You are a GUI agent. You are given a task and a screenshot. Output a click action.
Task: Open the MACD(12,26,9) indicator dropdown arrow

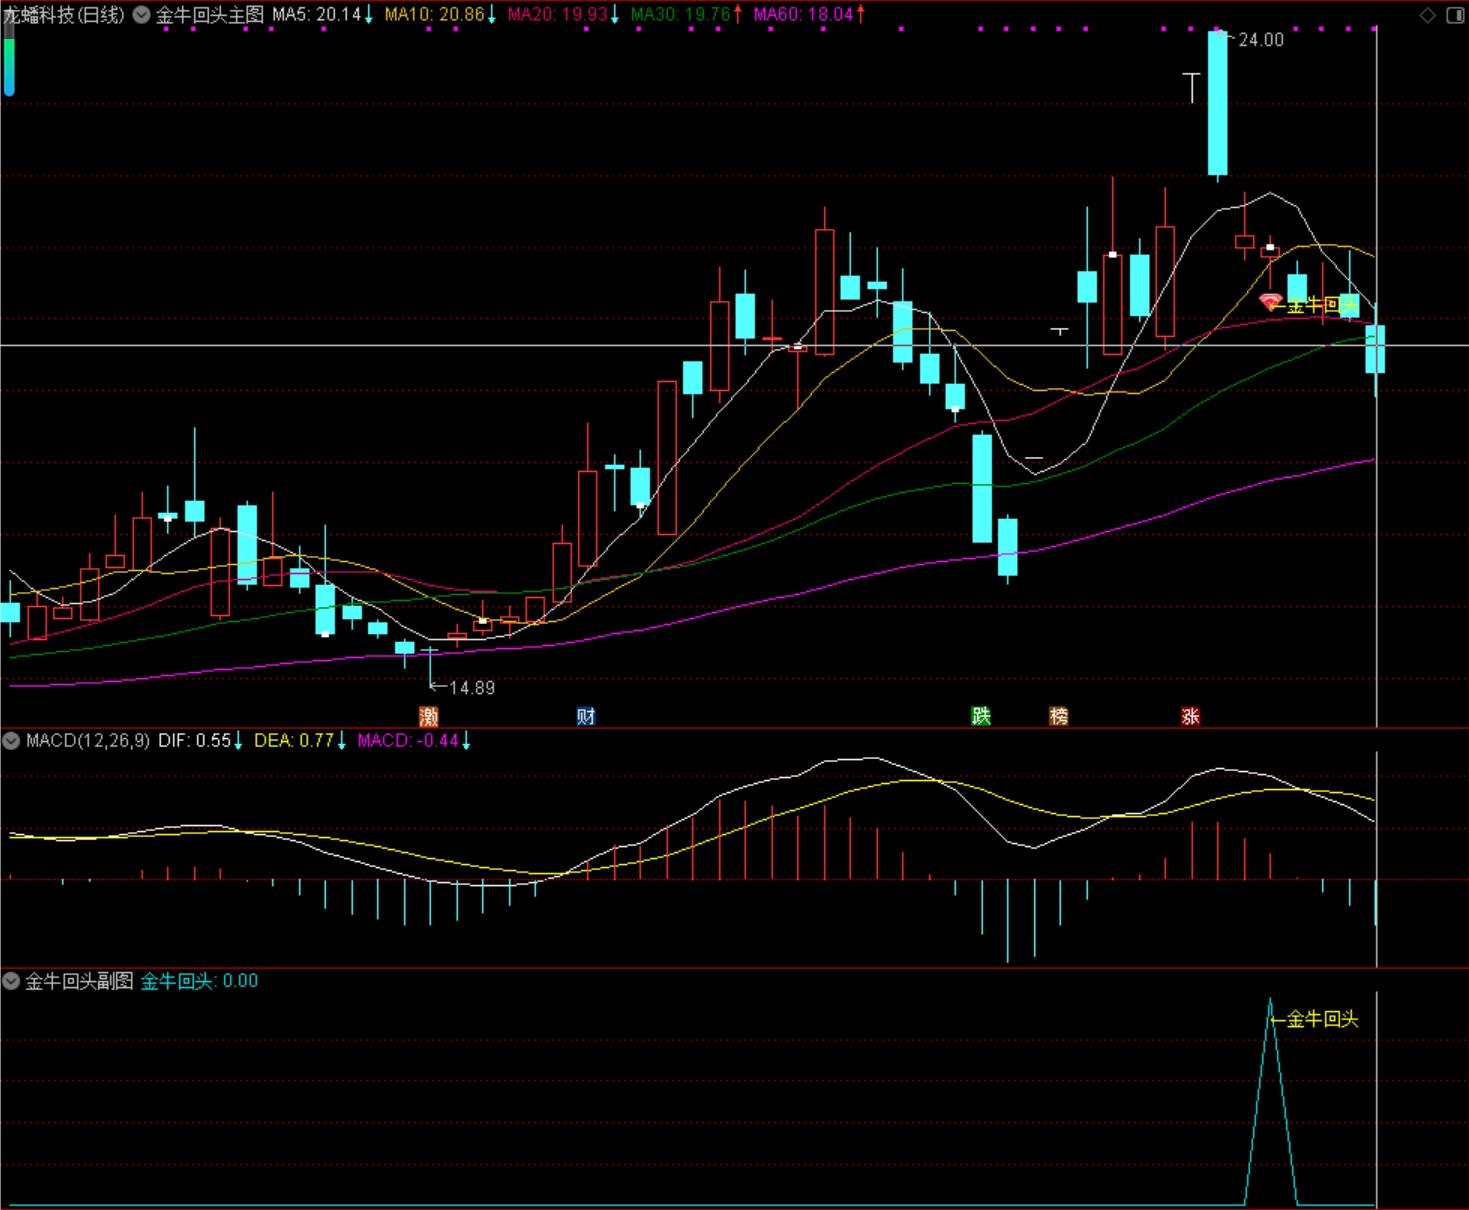tap(11, 741)
